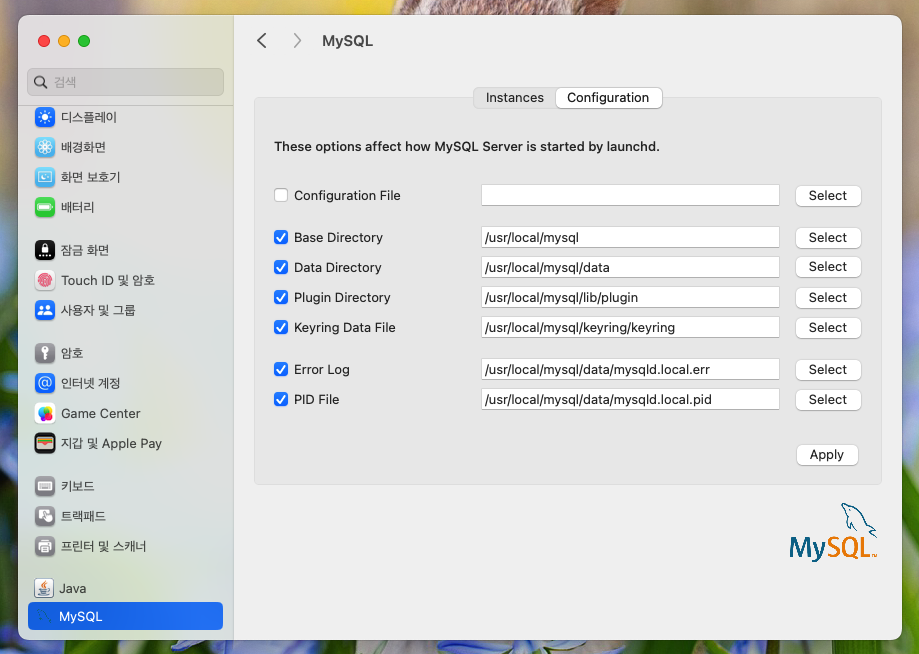This screenshot has height=654, width=919.
Task: Disable the Error Log checkbox
Action: [281, 369]
